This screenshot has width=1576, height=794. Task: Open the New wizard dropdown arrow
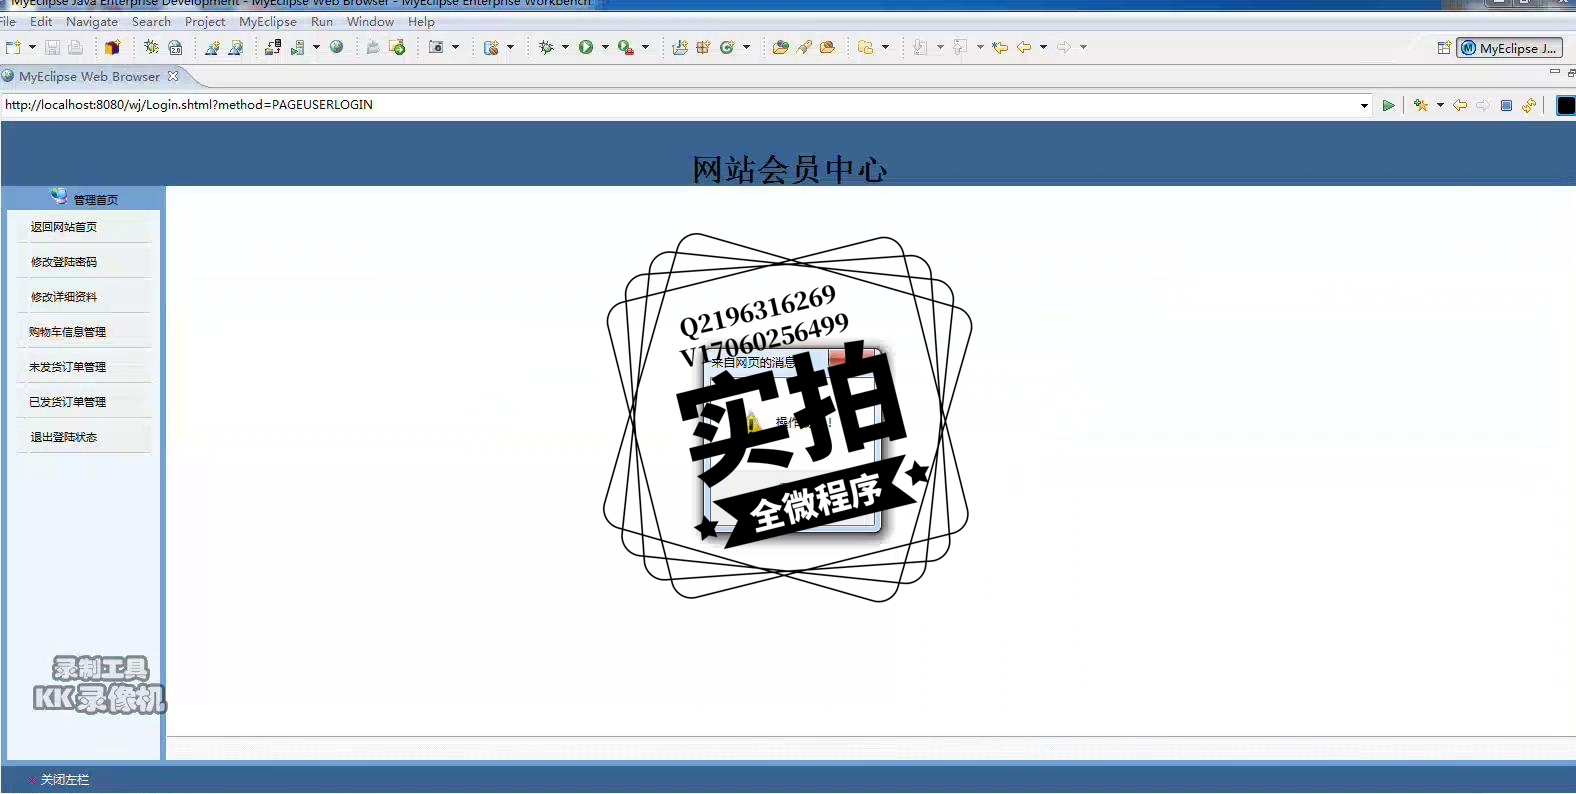click(32, 47)
